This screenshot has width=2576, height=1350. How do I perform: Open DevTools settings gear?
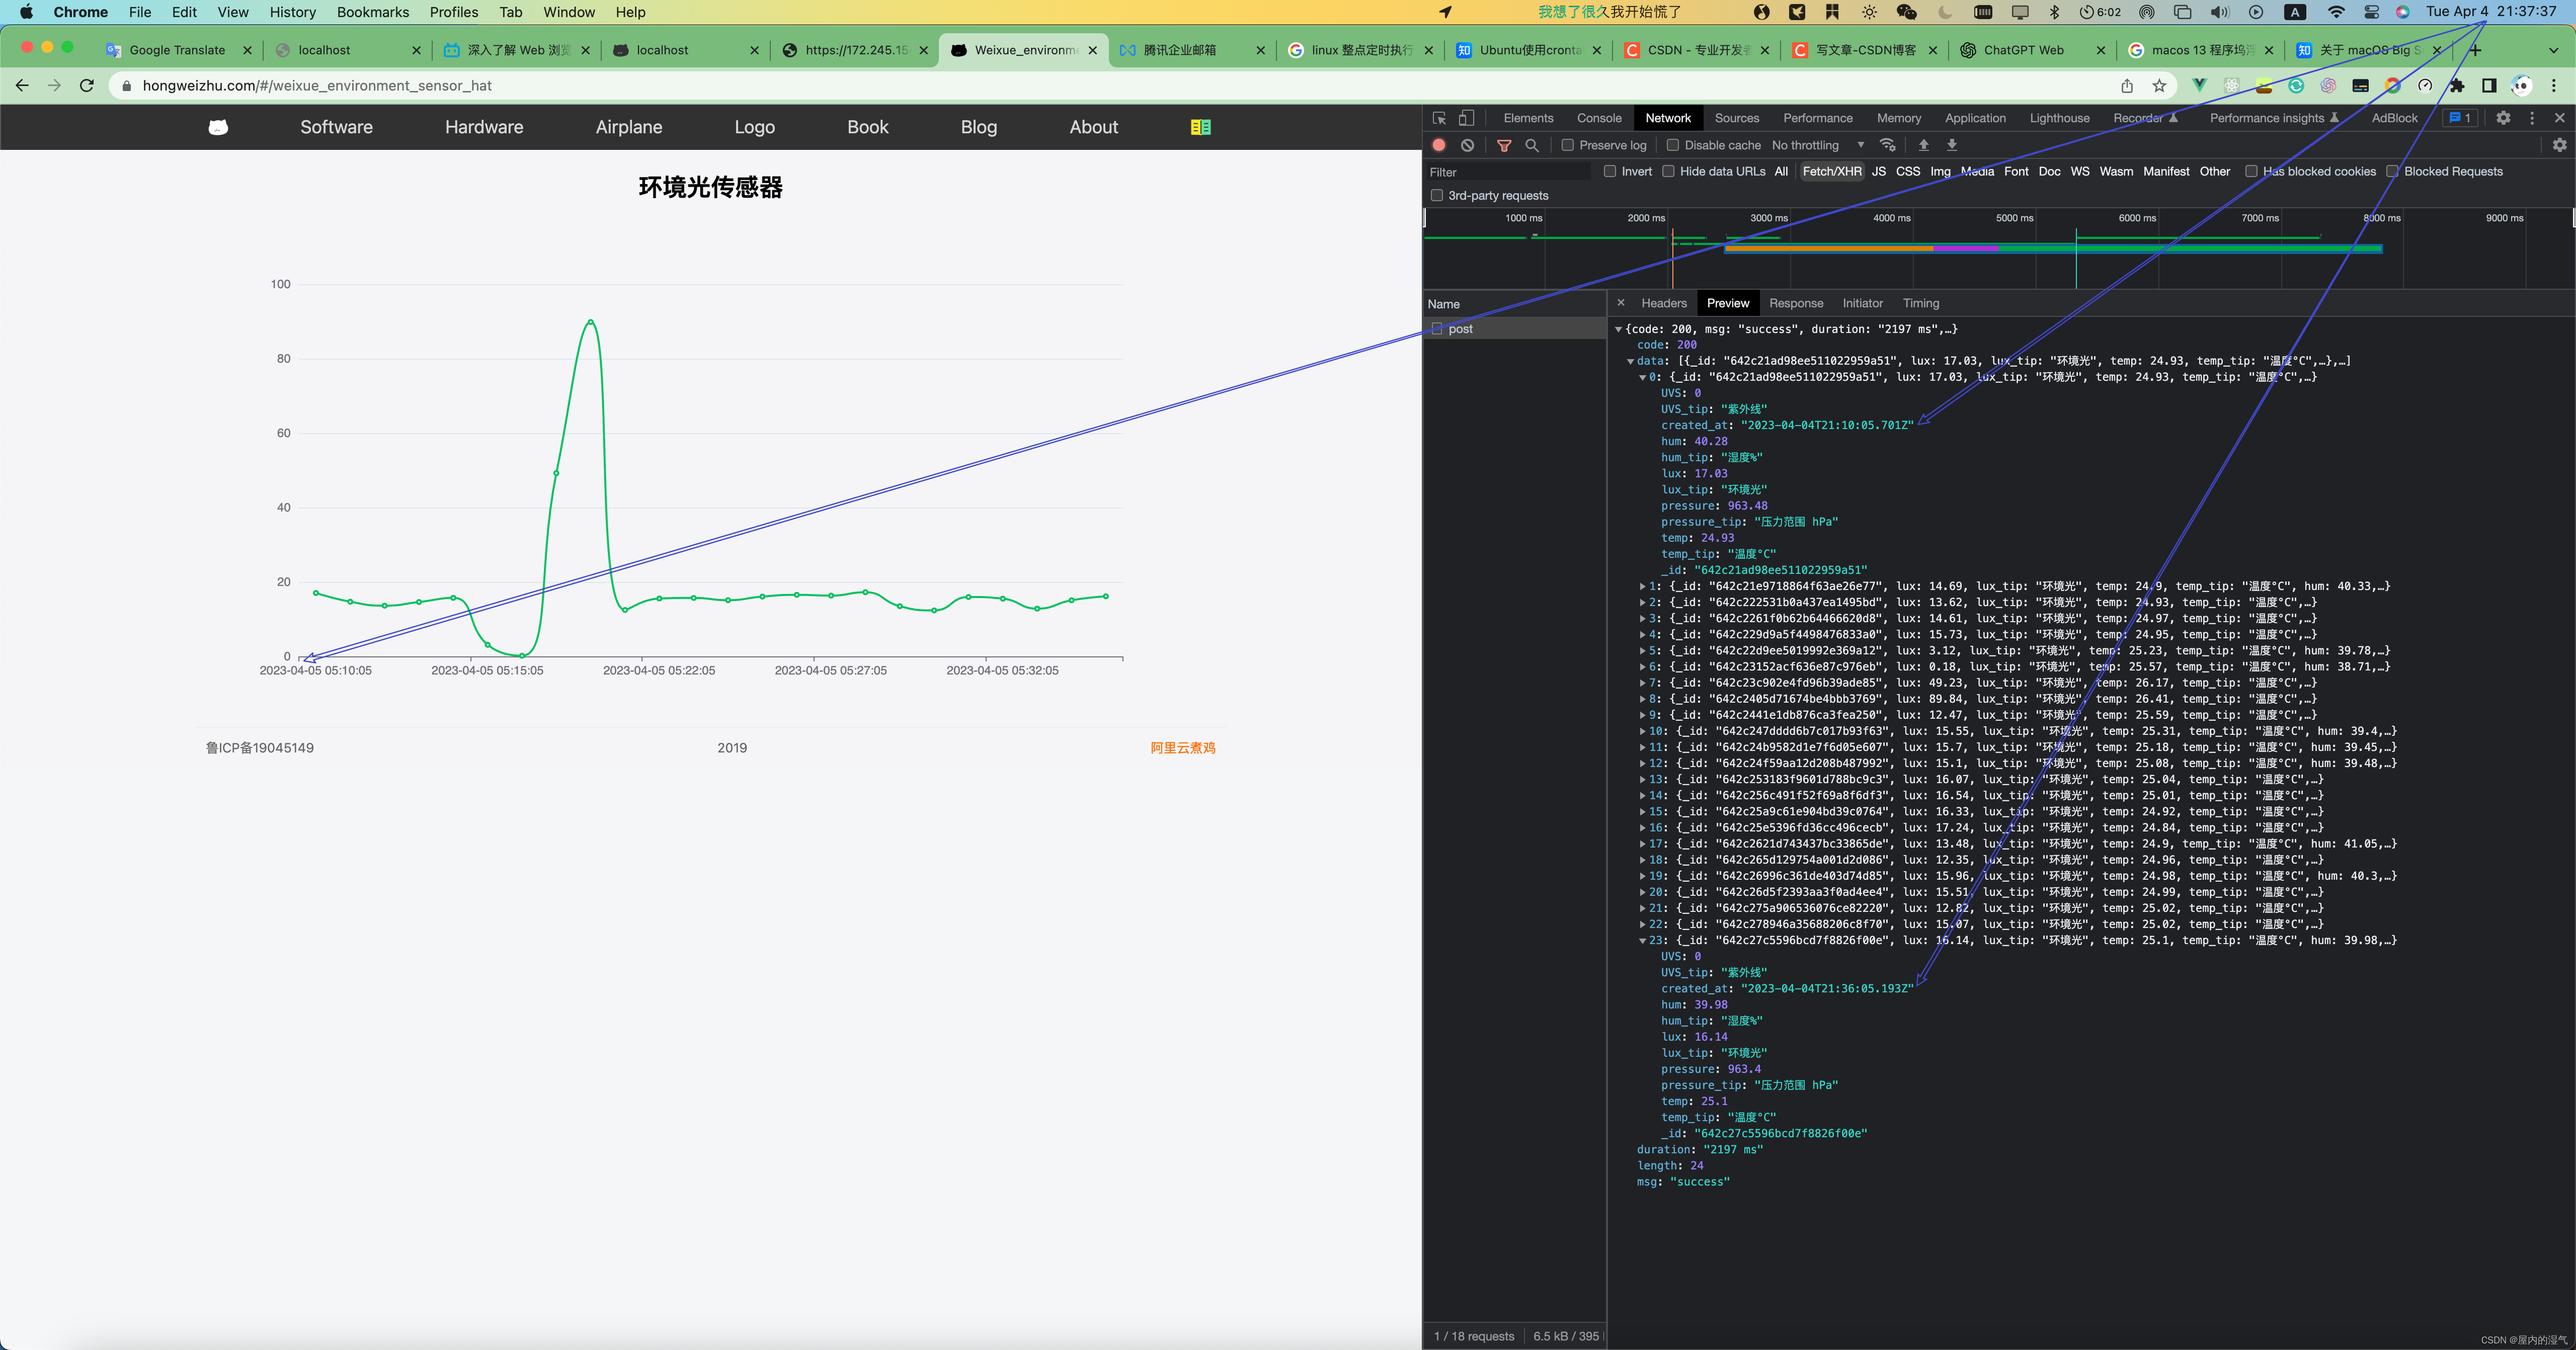2503,118
